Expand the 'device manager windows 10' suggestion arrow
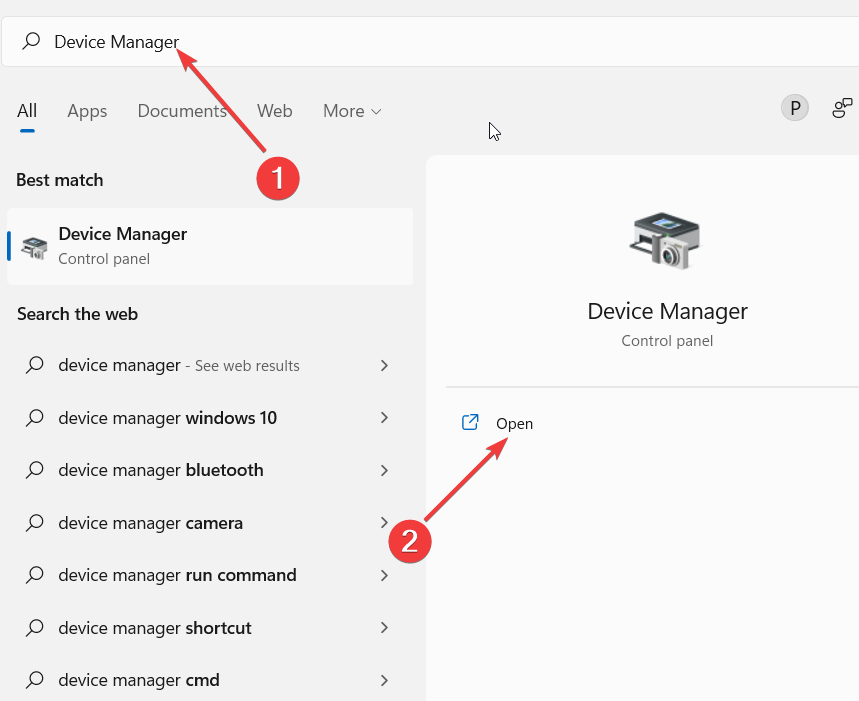The width and height of the screenshot is (859, 701). pyautogui.click(x=384, y=418)
